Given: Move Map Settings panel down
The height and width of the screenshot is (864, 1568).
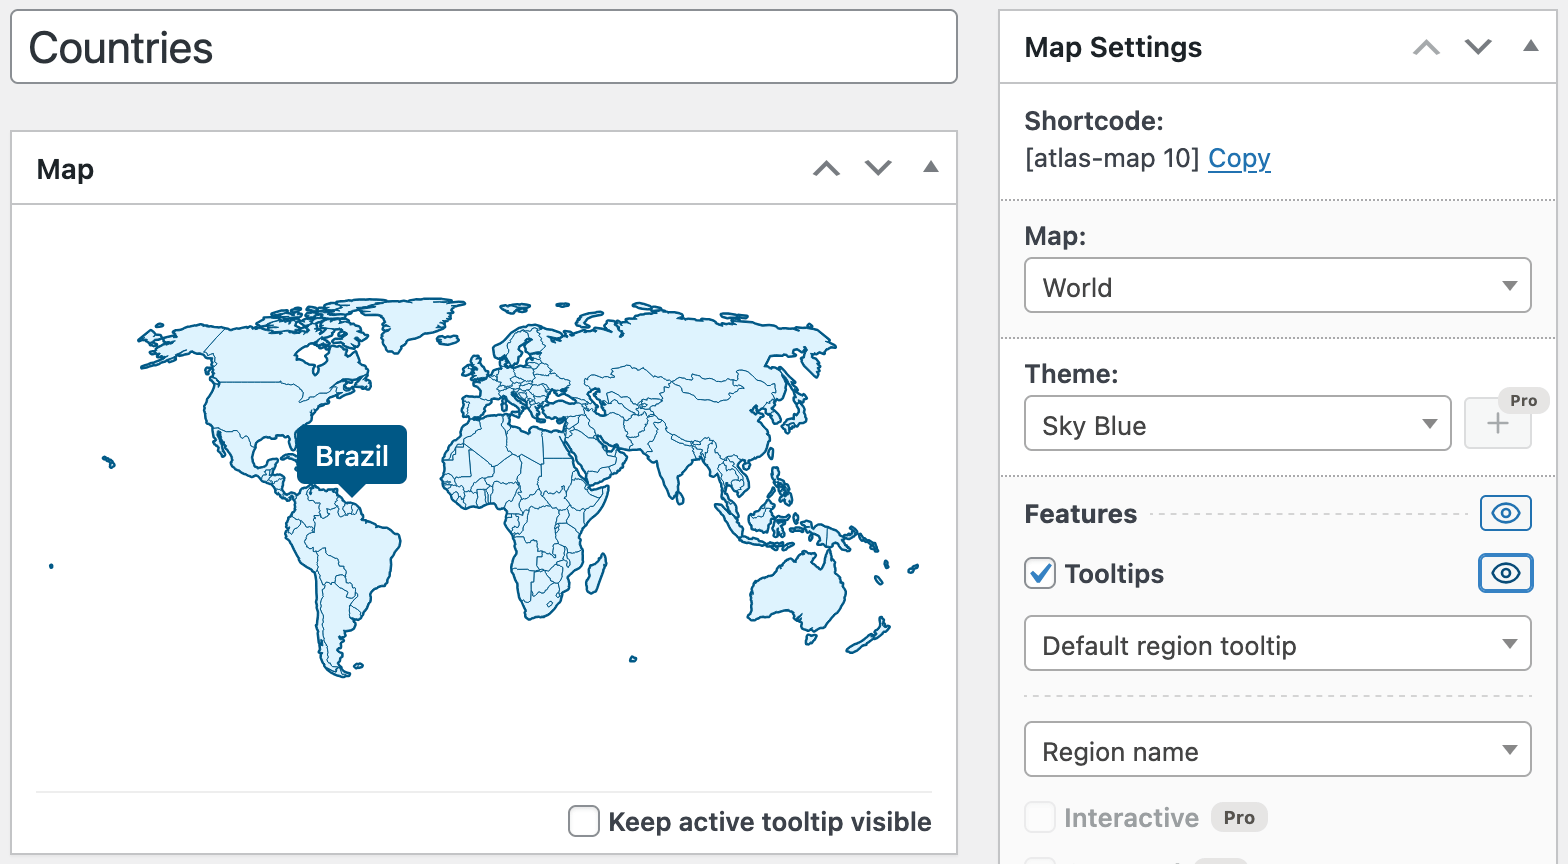Looking at the screenshot, I should coord(1478,47).
